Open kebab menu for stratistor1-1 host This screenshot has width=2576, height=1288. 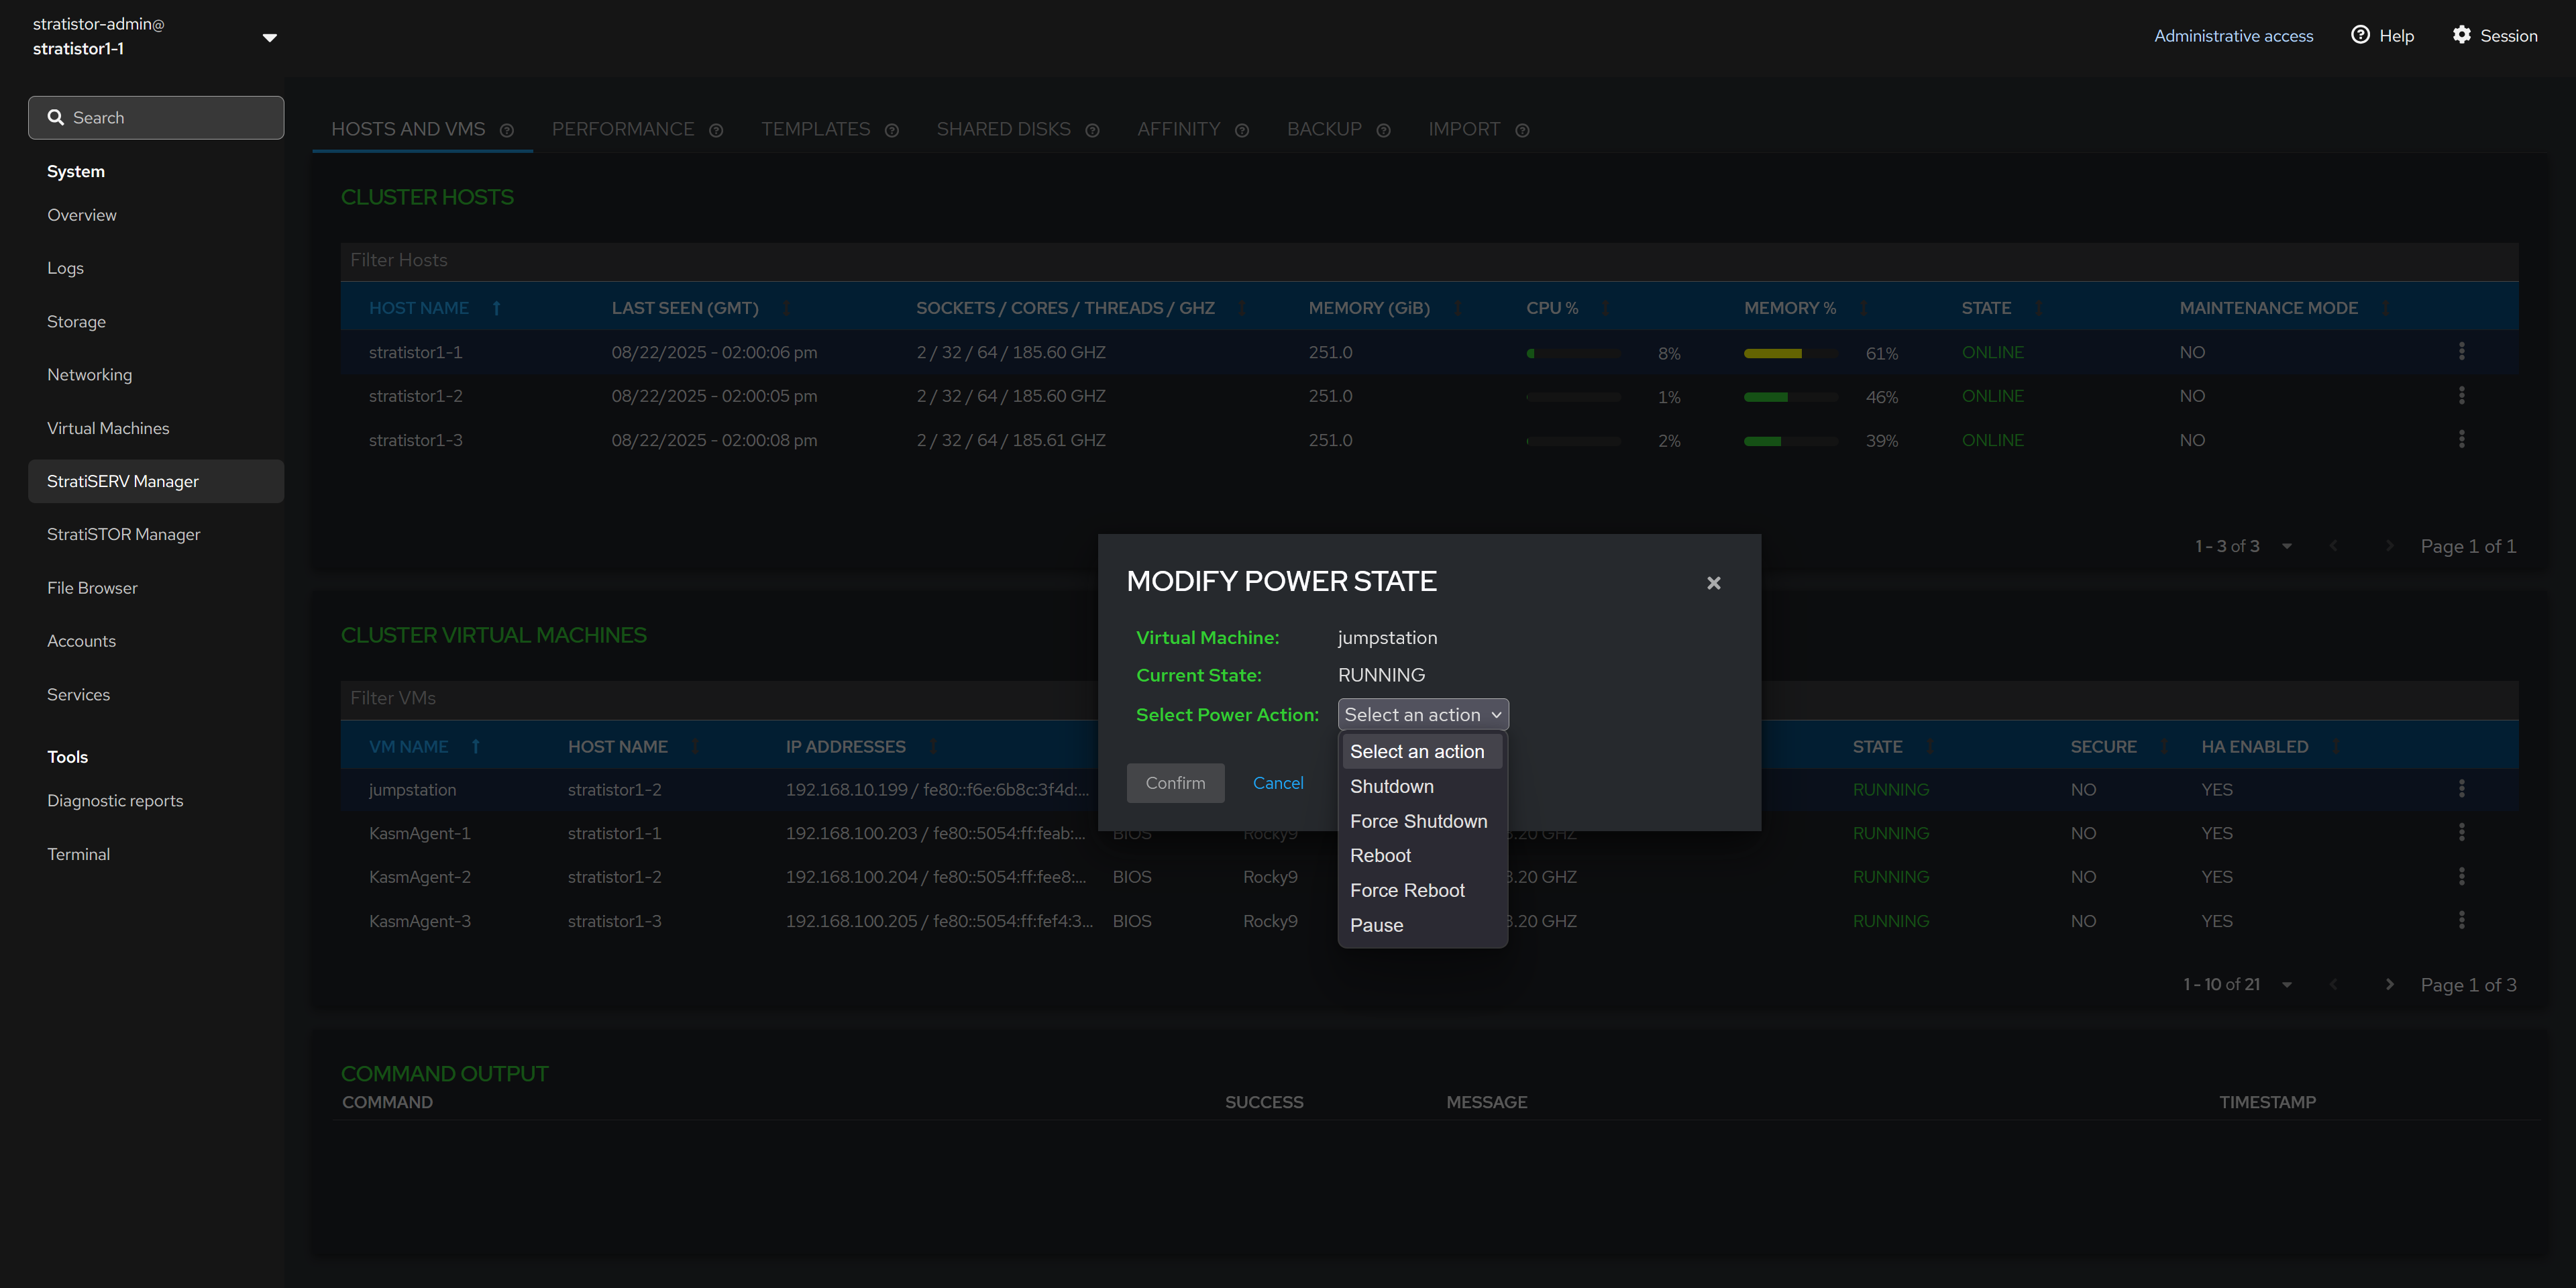[2461, 351]
